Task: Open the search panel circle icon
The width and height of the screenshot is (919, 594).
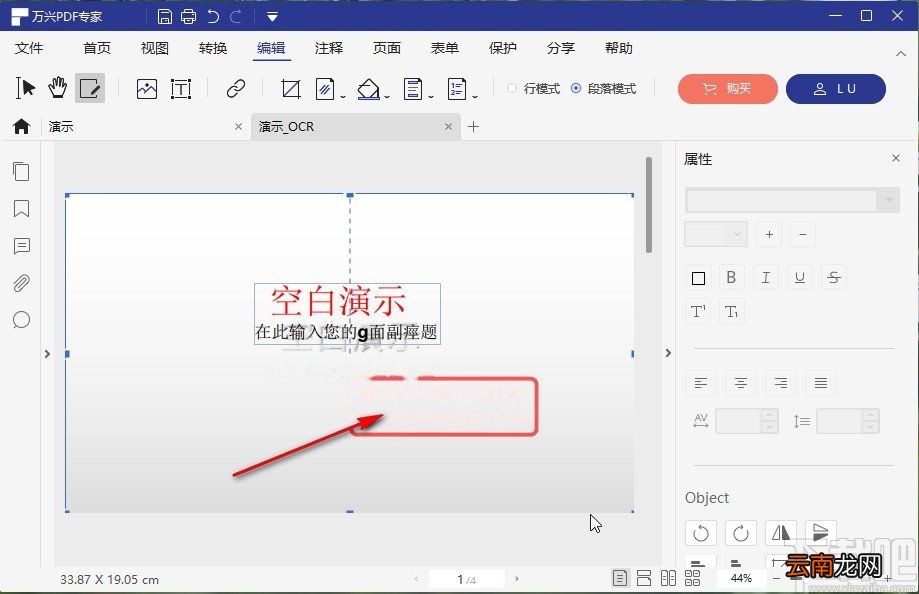Action: click(x=21, y=320)
